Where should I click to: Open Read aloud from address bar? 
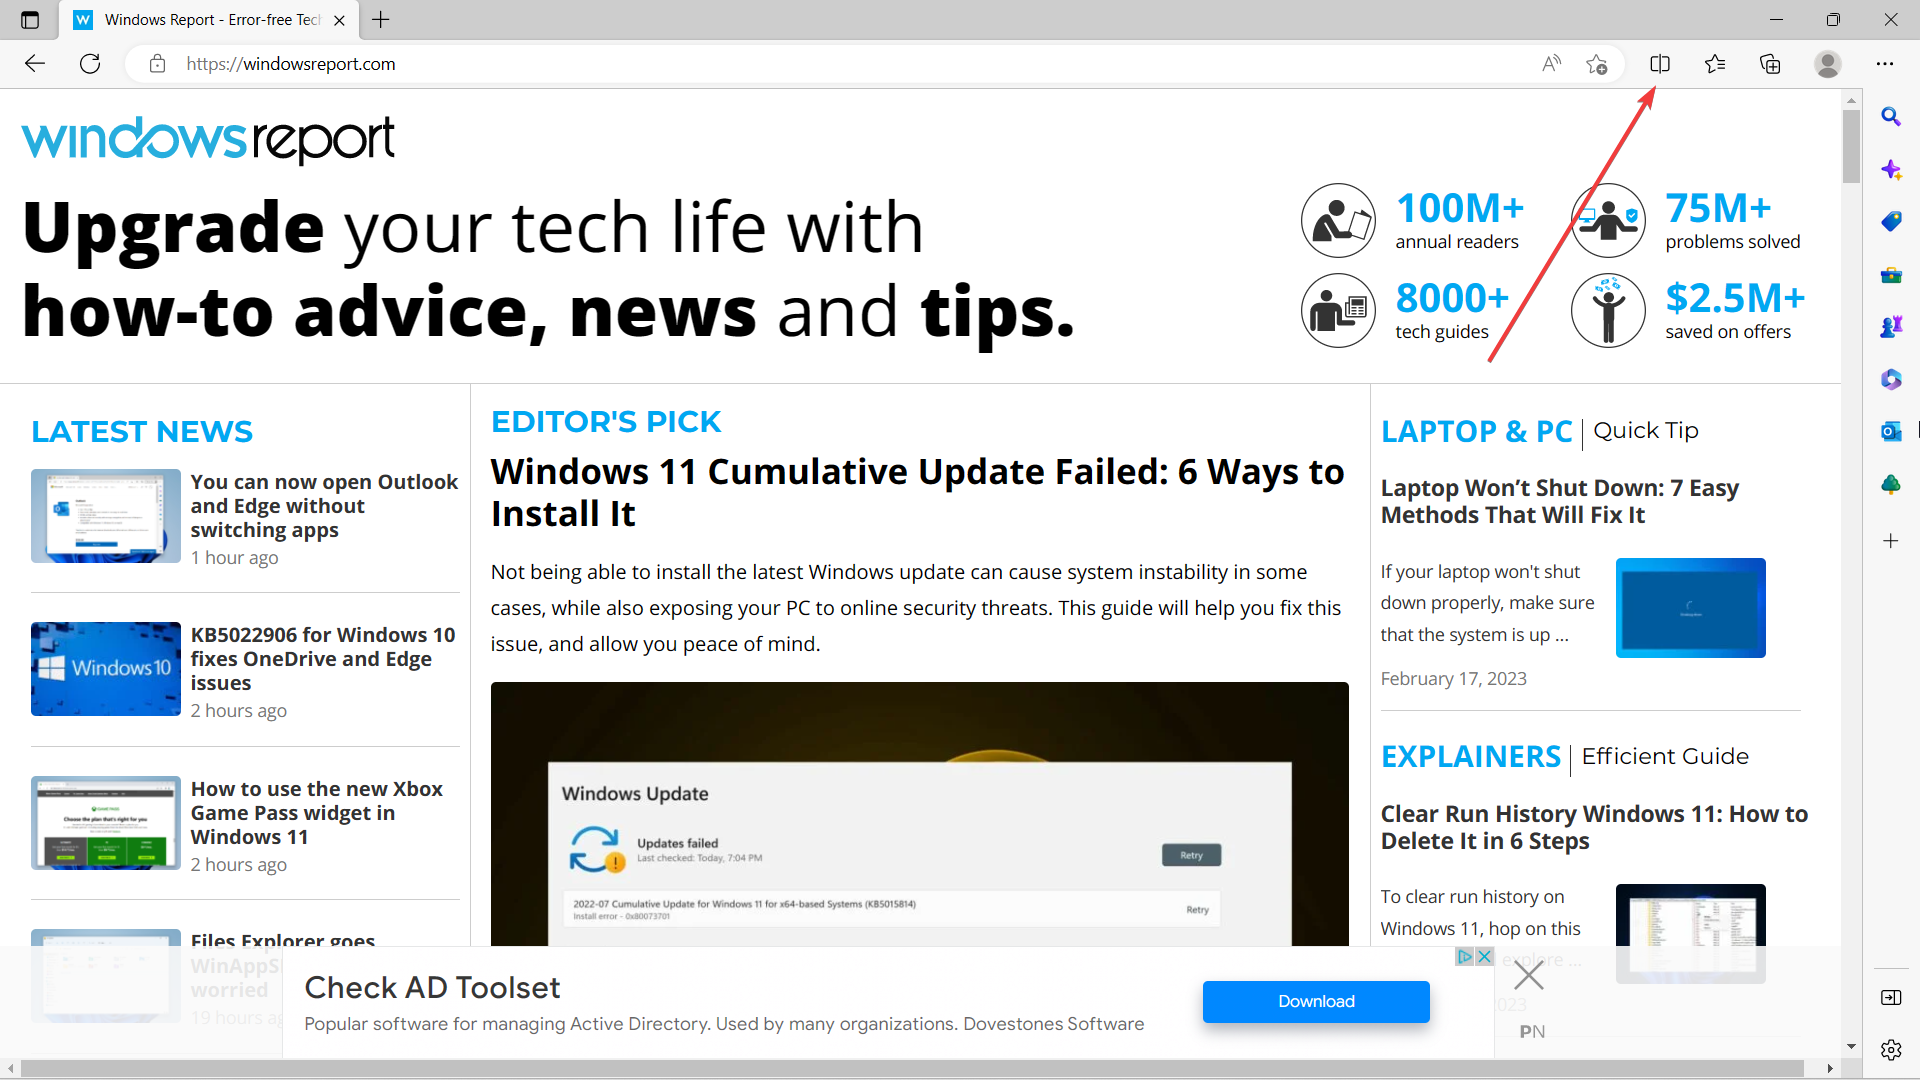click(1551, 64)
